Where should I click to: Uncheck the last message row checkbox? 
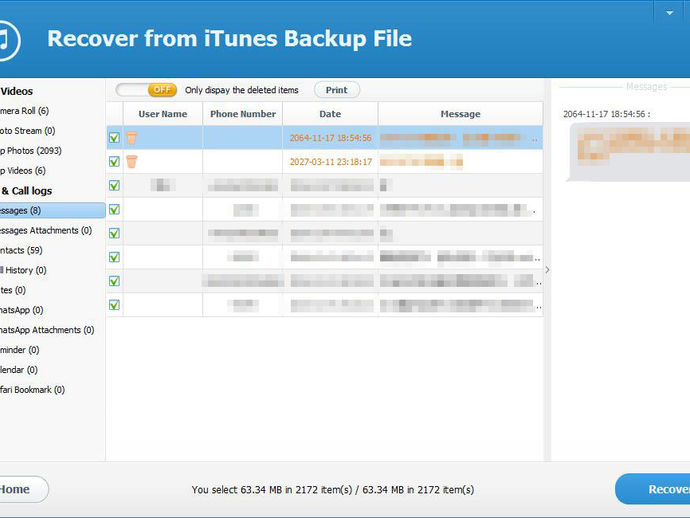(x=114, y=305)
